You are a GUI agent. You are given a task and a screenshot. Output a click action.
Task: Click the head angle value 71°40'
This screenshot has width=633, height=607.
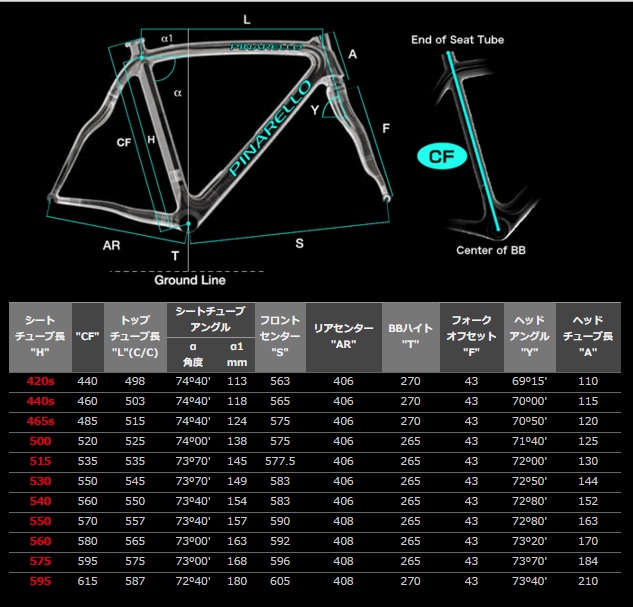coord(529,441)
